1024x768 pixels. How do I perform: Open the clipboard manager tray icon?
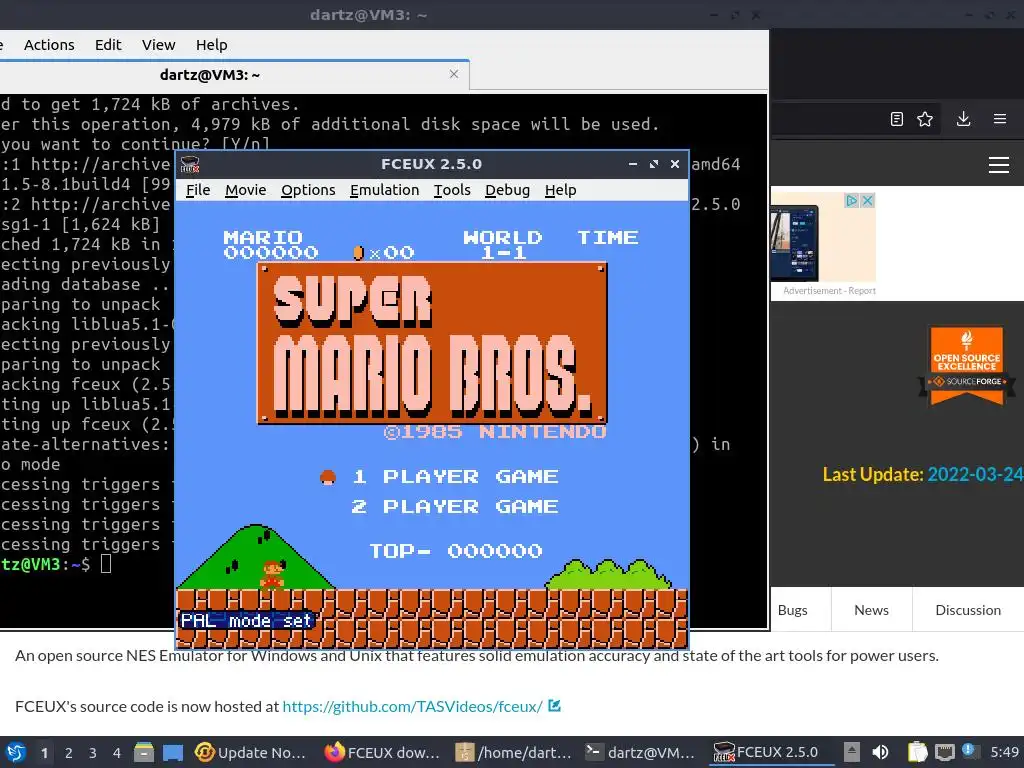pyautogui.click(x=917, y=752)
